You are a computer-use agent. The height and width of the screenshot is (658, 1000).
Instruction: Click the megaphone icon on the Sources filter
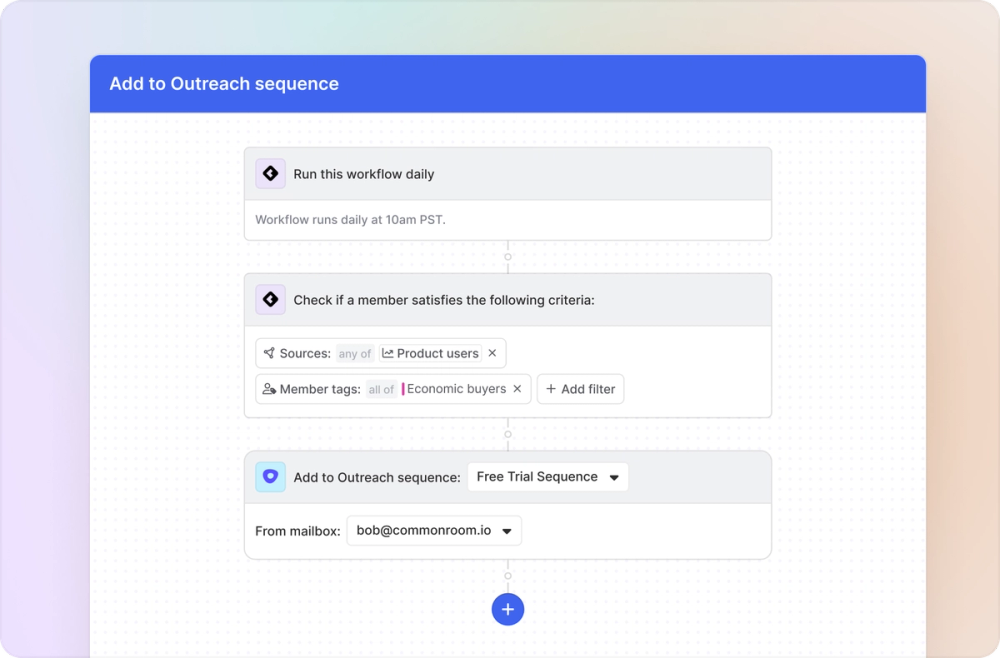(268, 353)
